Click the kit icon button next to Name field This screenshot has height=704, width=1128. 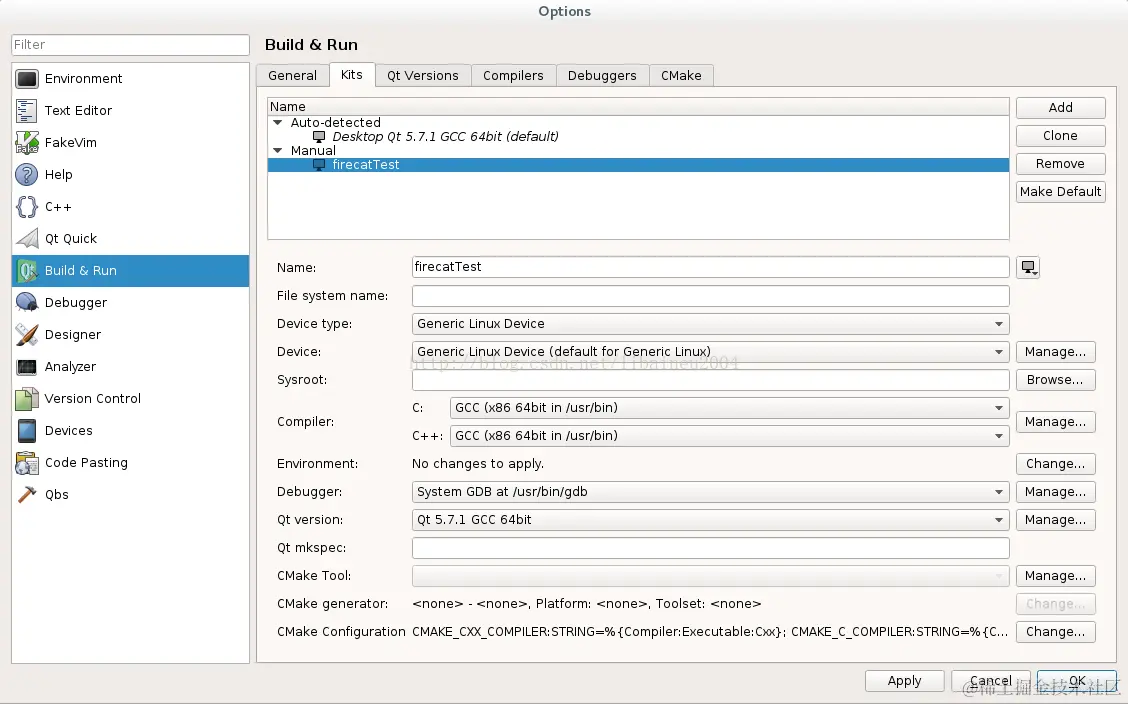pos(1028,268)
